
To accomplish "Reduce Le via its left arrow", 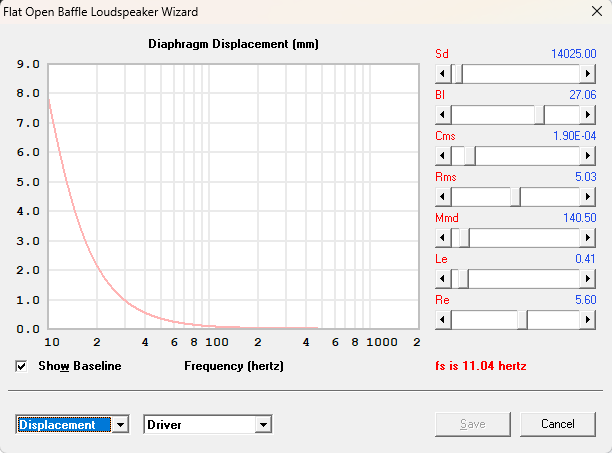I will pyautogui.click(x=443, y=279).
